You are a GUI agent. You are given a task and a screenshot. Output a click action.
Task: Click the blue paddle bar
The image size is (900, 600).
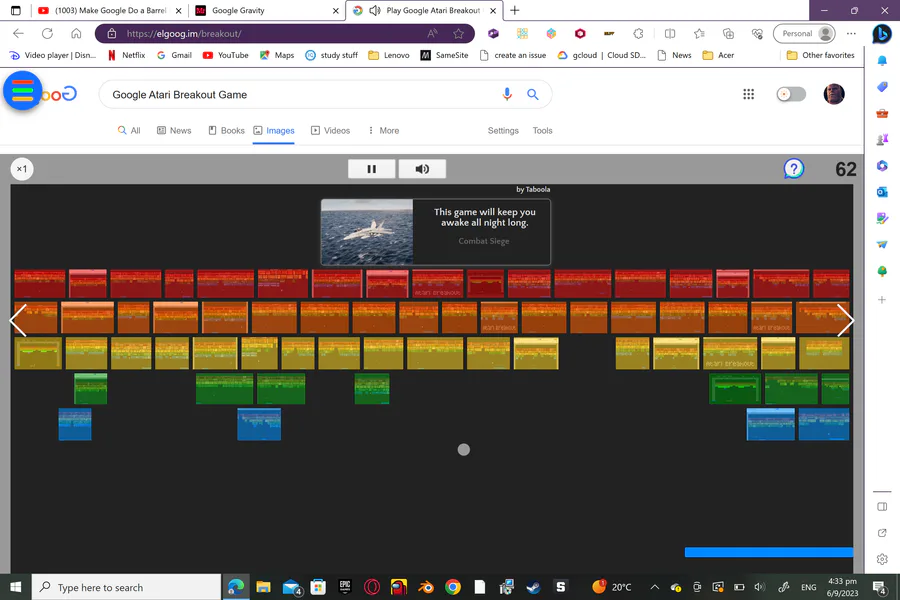(x=769, y=552)
